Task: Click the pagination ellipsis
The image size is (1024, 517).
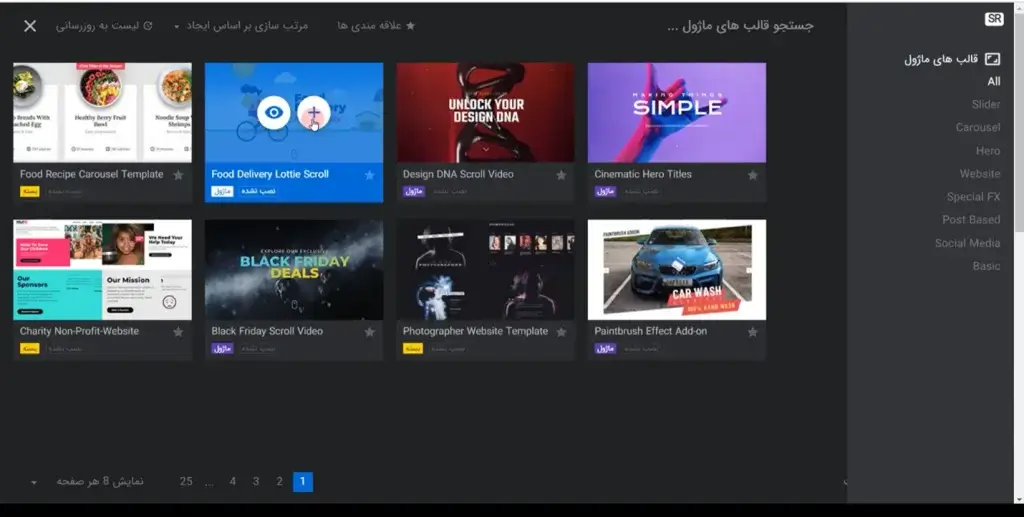Action: pos(209,484)
